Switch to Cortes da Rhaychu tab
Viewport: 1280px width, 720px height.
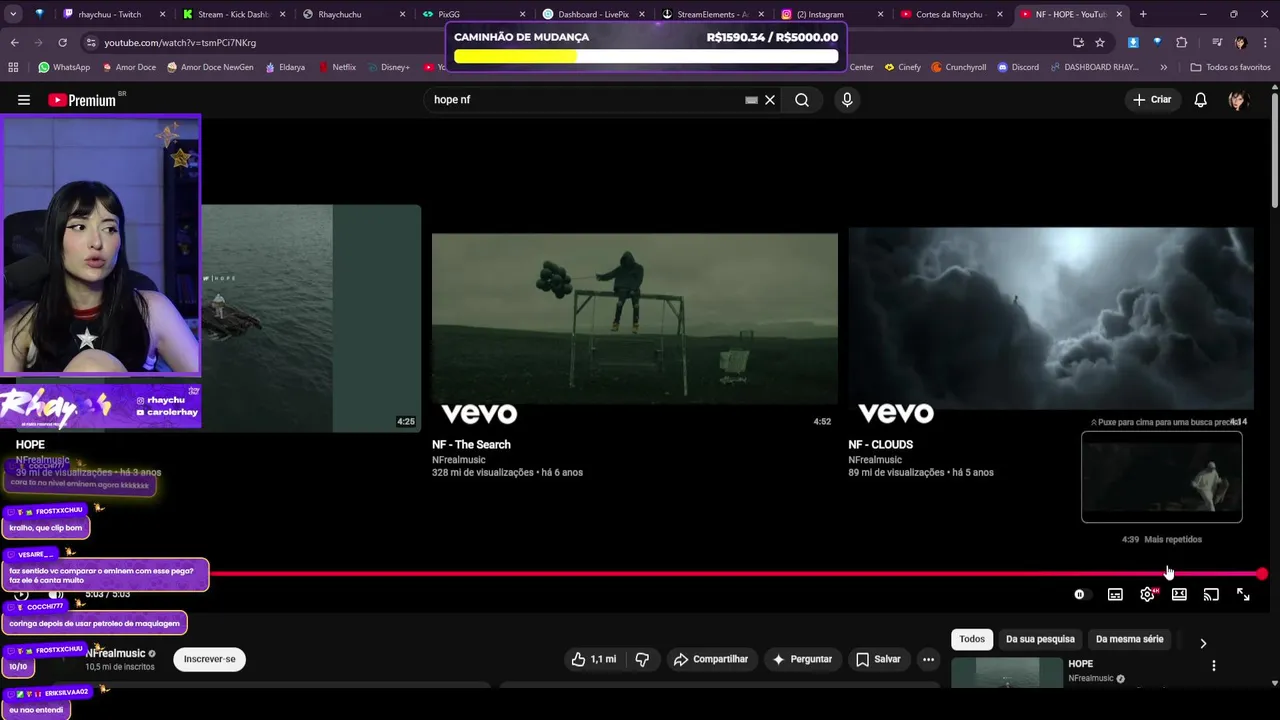[948, 14]
